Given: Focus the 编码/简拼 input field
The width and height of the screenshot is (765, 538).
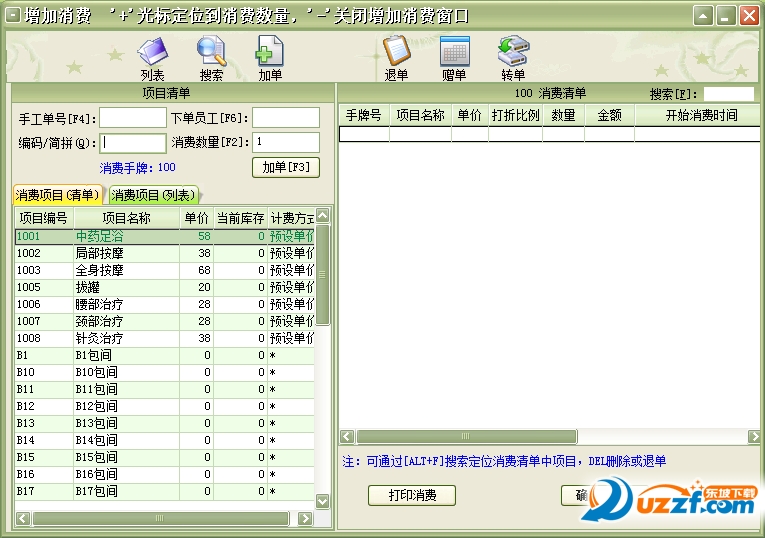Looking at the screenshot, I should (133, 142).
